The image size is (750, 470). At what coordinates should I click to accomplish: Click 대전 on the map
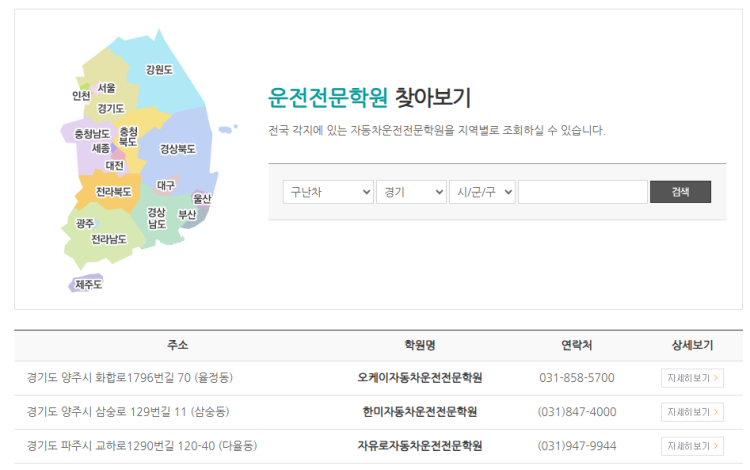(114, 165)
